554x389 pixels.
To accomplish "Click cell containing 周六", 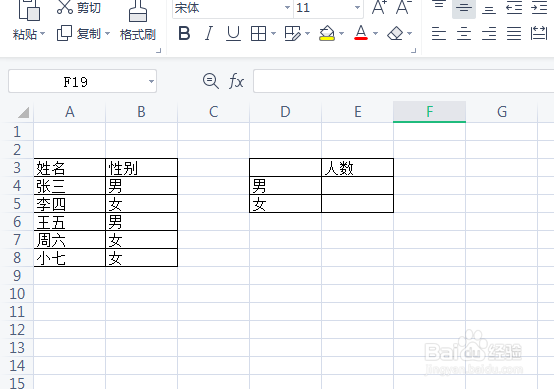I will (70, 240).
